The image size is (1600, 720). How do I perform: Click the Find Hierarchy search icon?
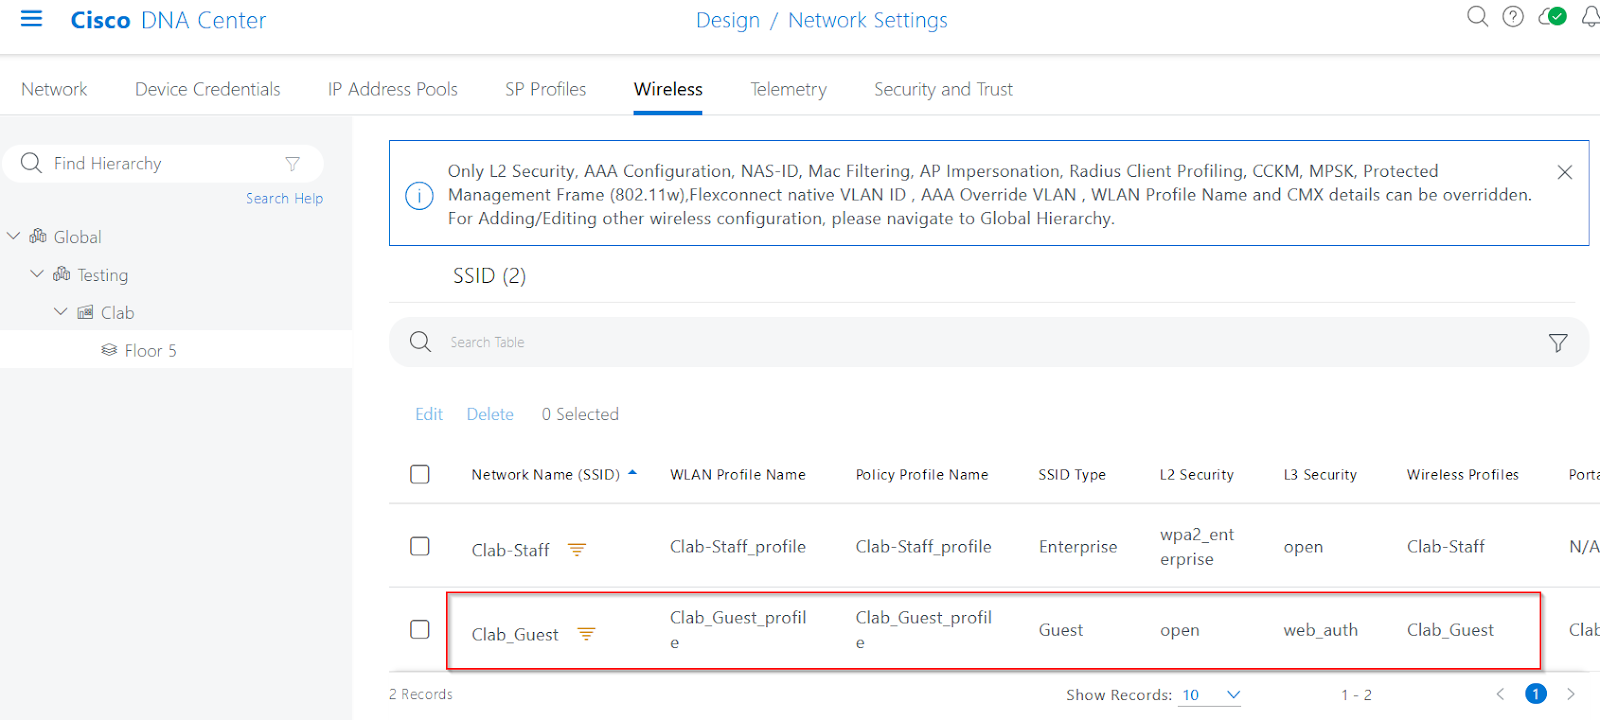31,163
